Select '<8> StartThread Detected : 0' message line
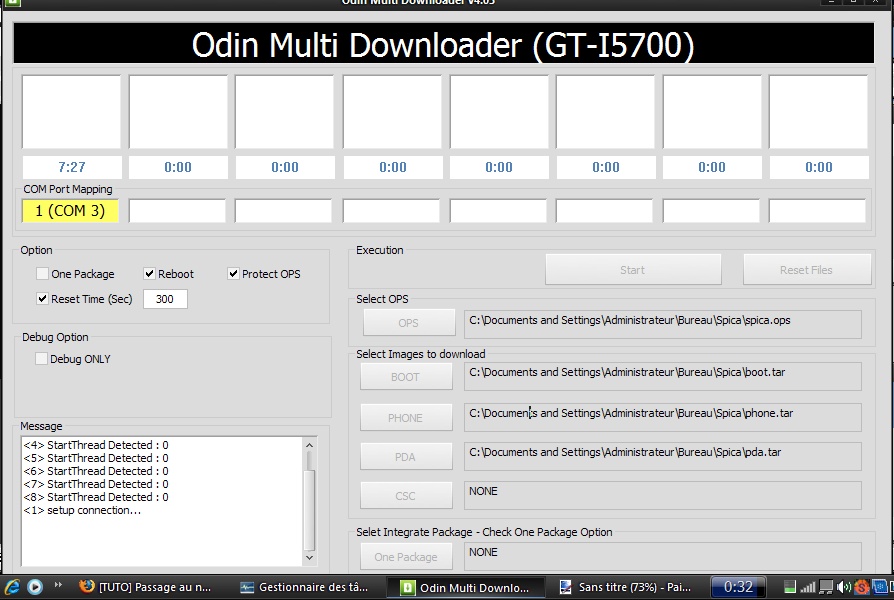 [x=96, y=497]
